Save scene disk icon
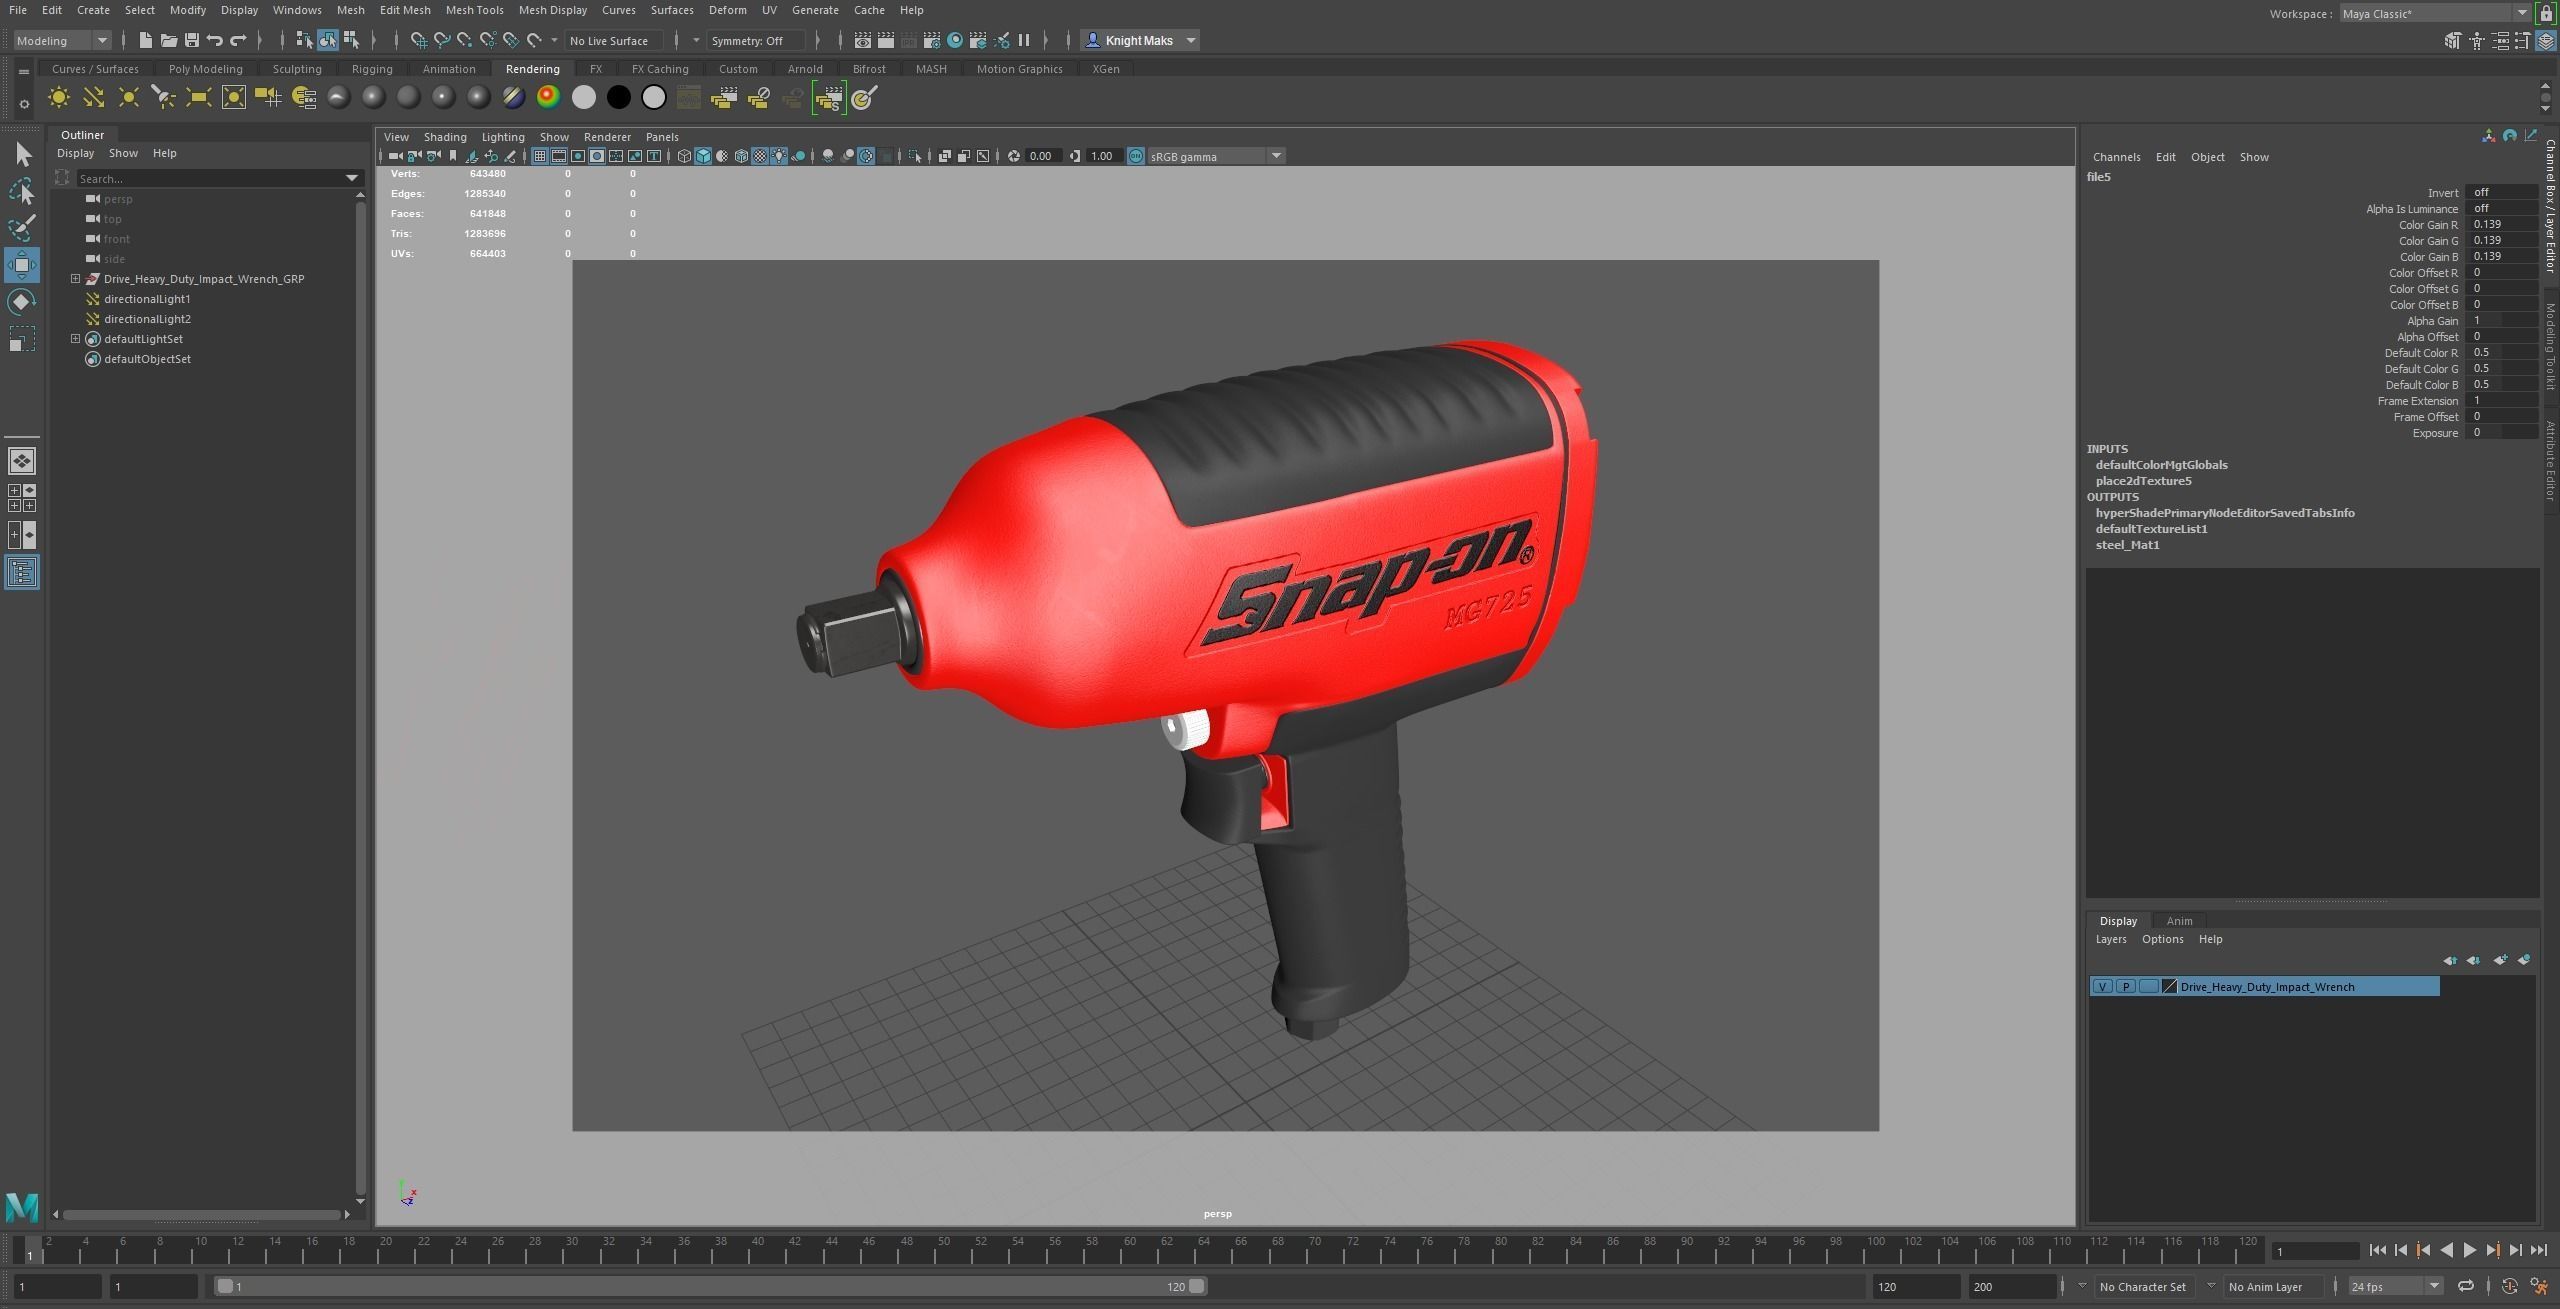 tap(192, 40)
